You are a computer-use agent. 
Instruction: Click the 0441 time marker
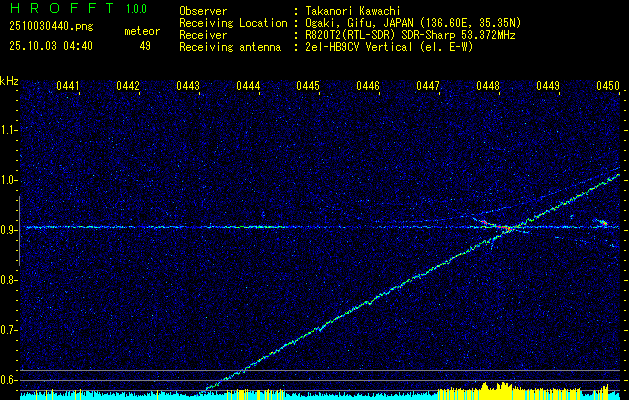[x=67, y=86]
